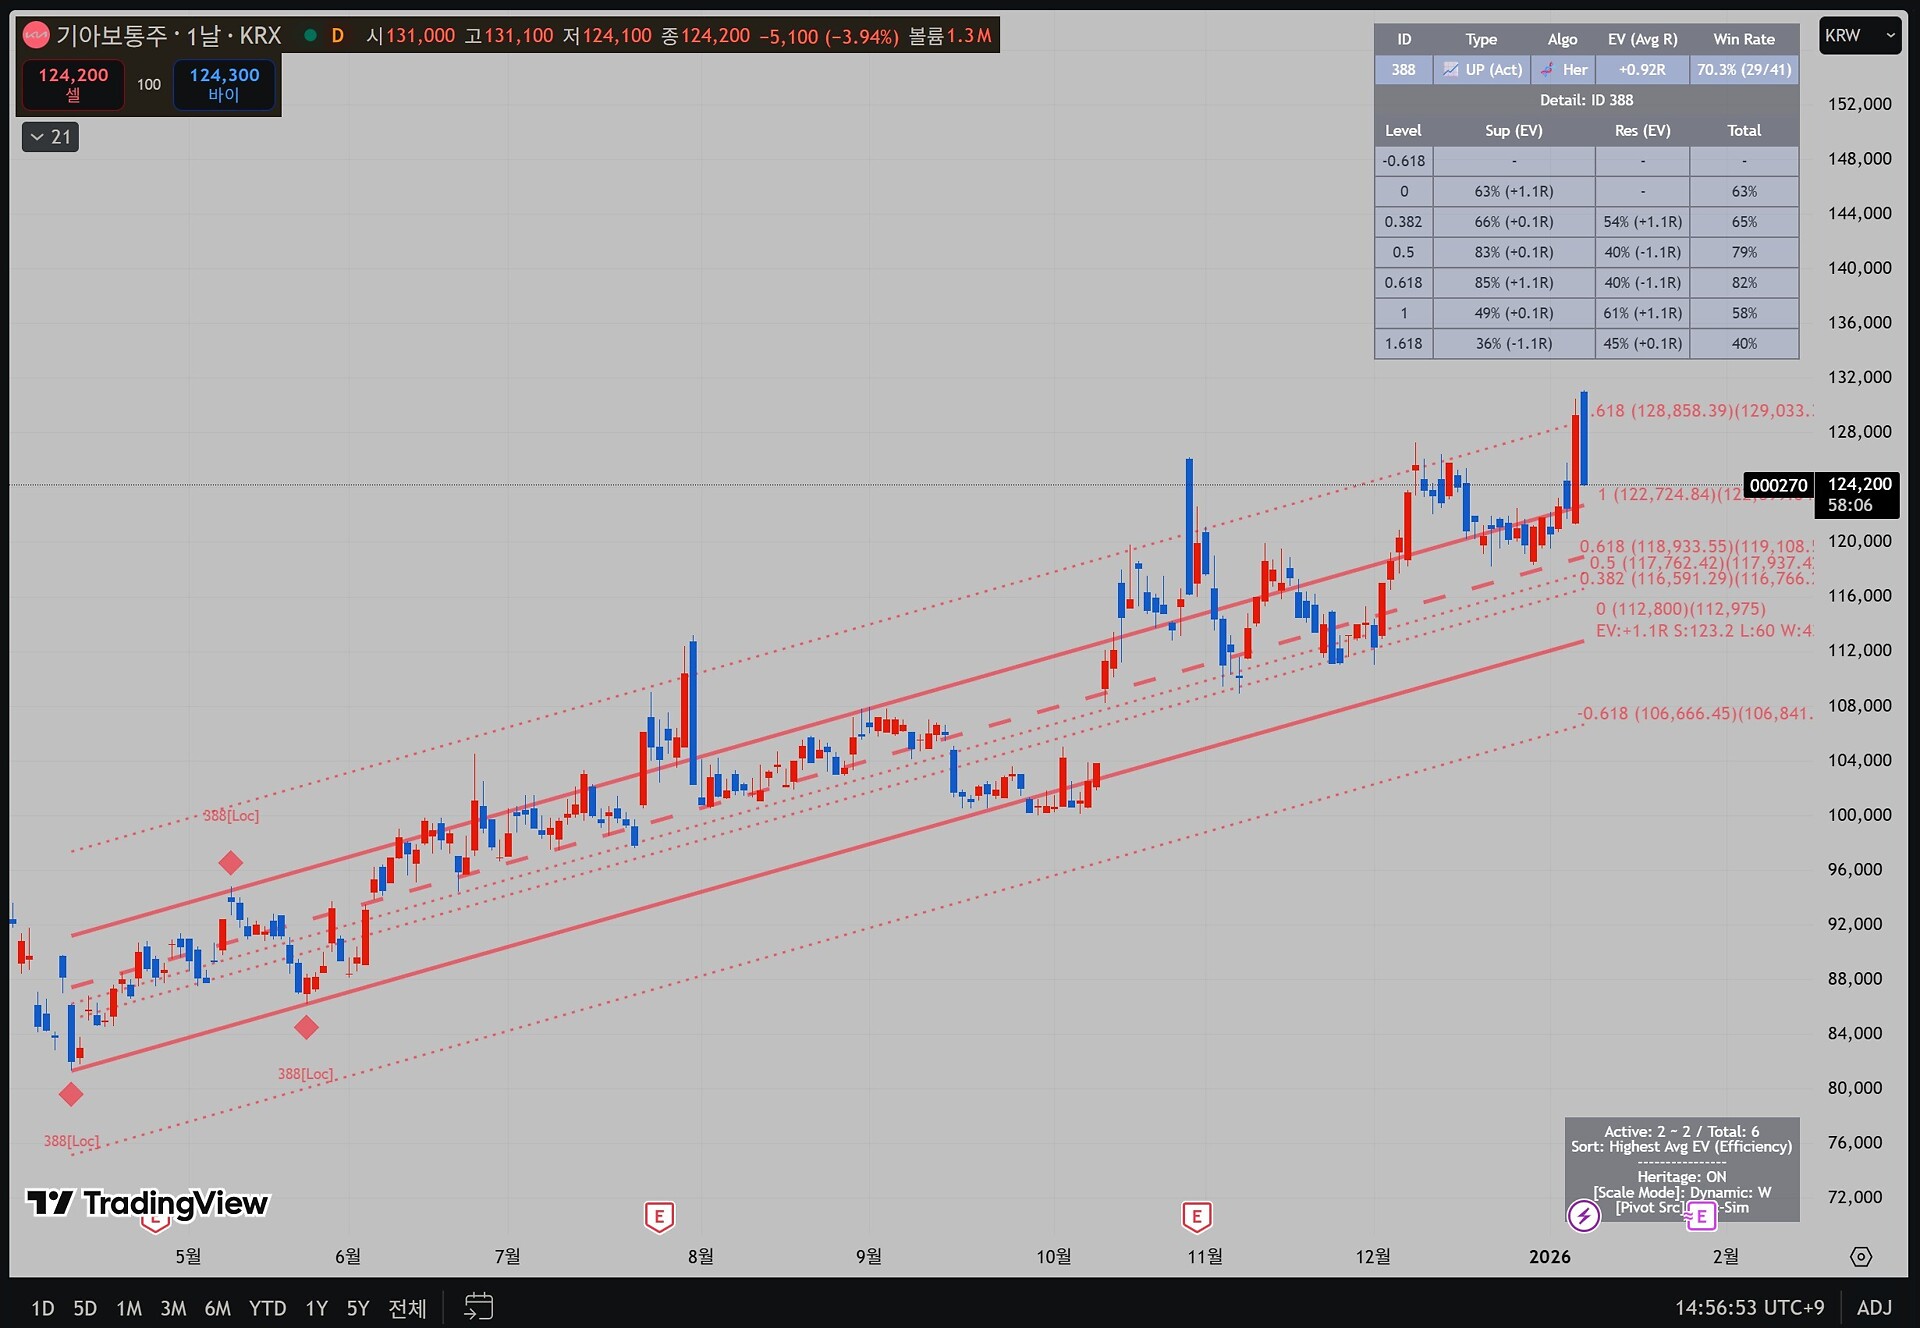Image resolution: width=1920 pixels, height=1328 pixels.
Task: Click the Kia symbol logo icon
Action: pos(36,36)
